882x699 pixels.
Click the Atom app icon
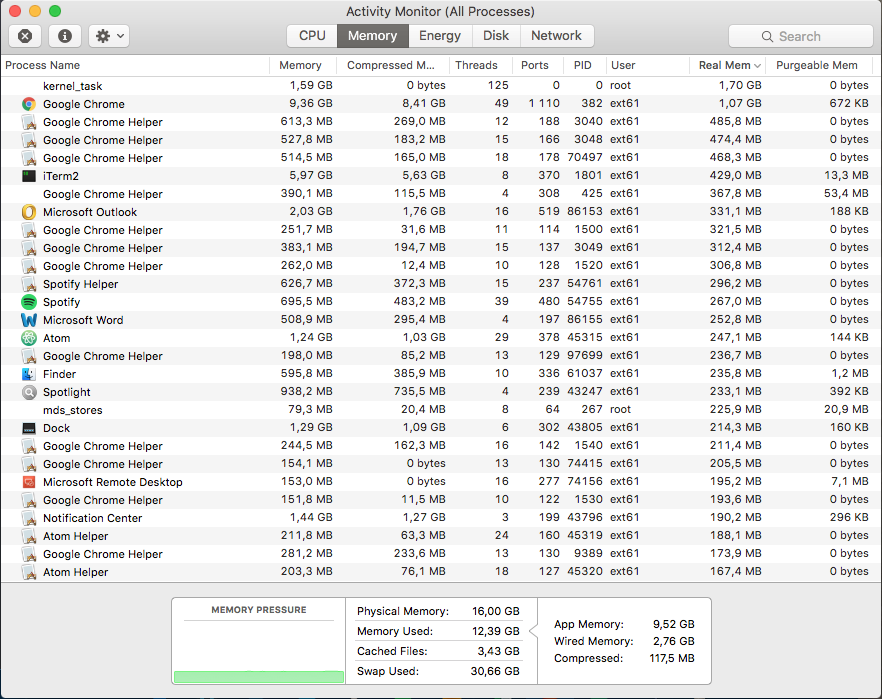pos(29,338)
